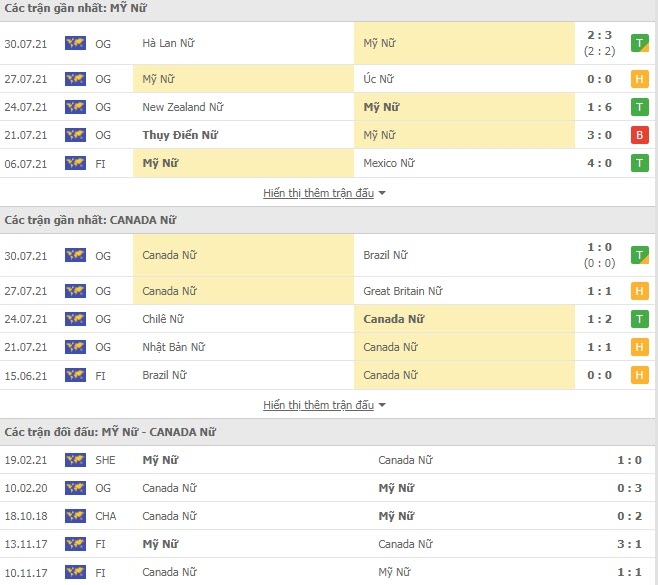This screenshot has width=658, height=585.
Task: Click the 3 : 1 score of the 13.11.17 match
Action: [629, 544]
